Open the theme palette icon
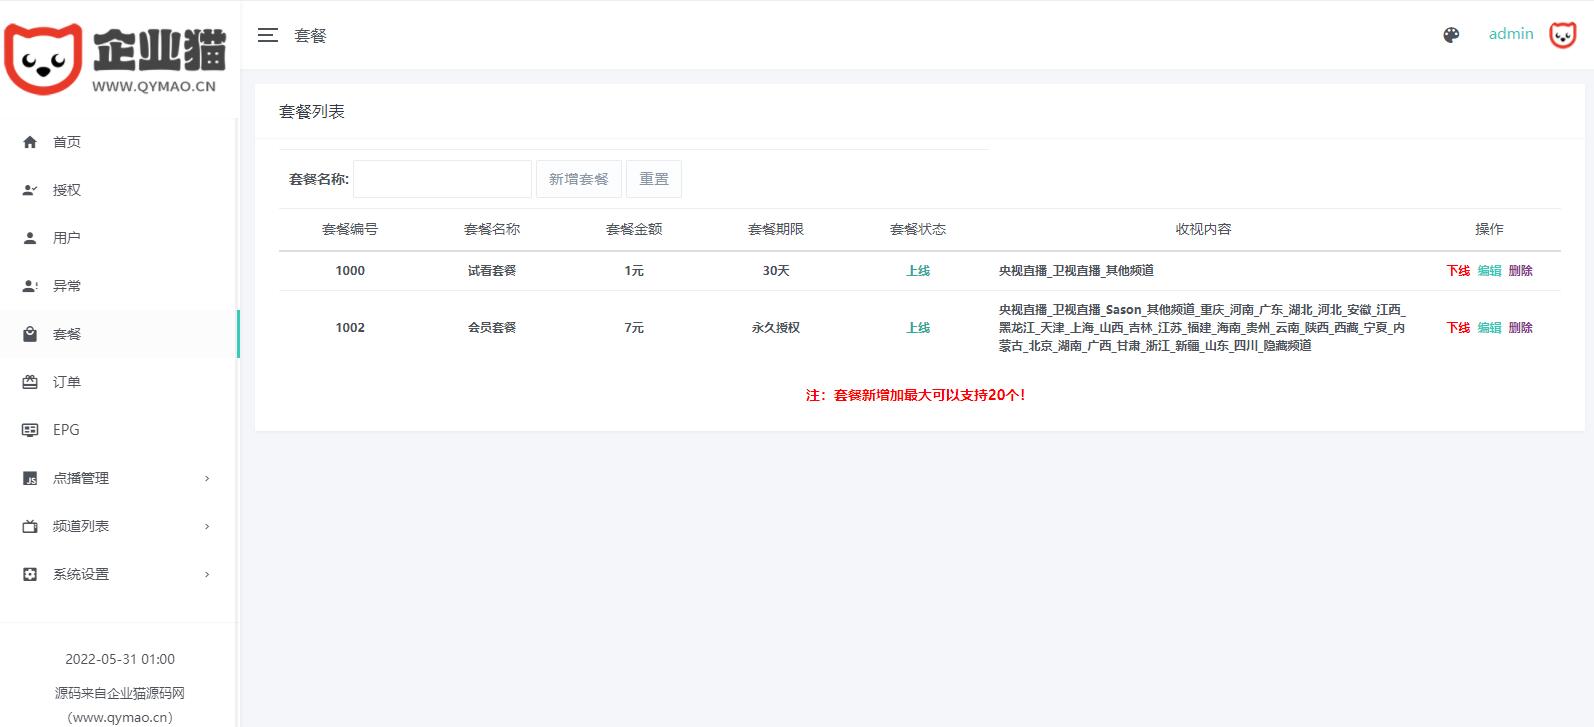 pos(1451,35)
